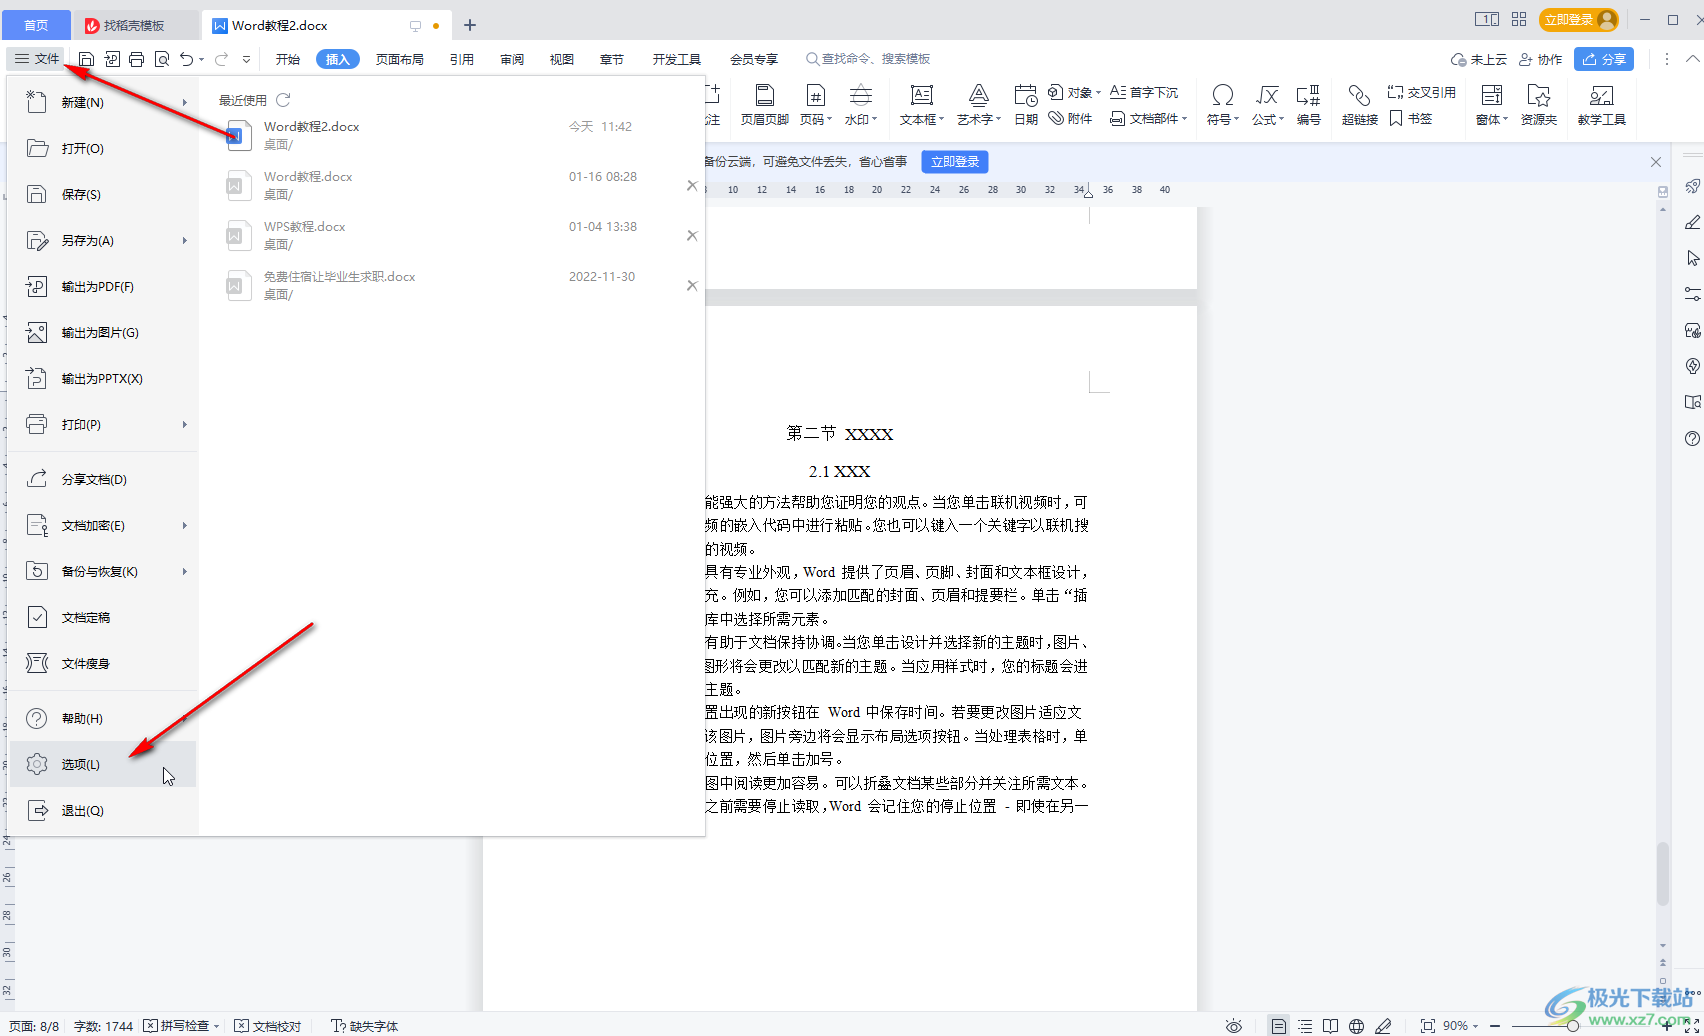1704x1036 pixels.
Task: Expand Document Encryption (文档加密) submenu
Action: 185,525
